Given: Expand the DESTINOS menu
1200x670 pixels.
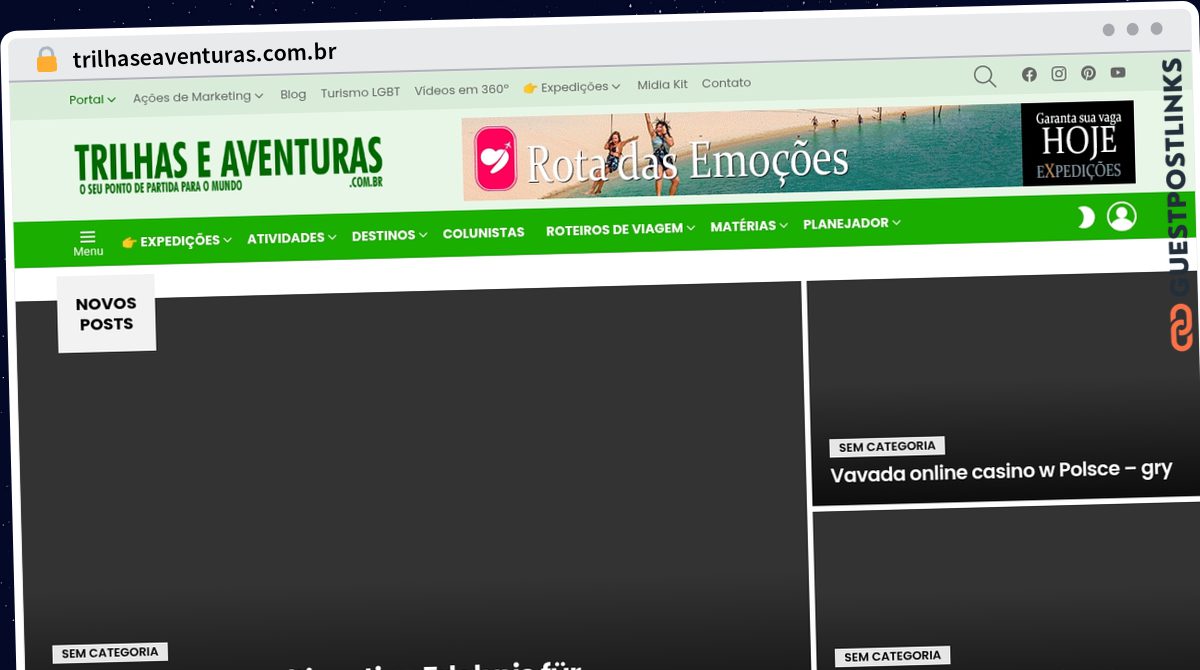Looking at the screenshot, I should coord(389,236).
